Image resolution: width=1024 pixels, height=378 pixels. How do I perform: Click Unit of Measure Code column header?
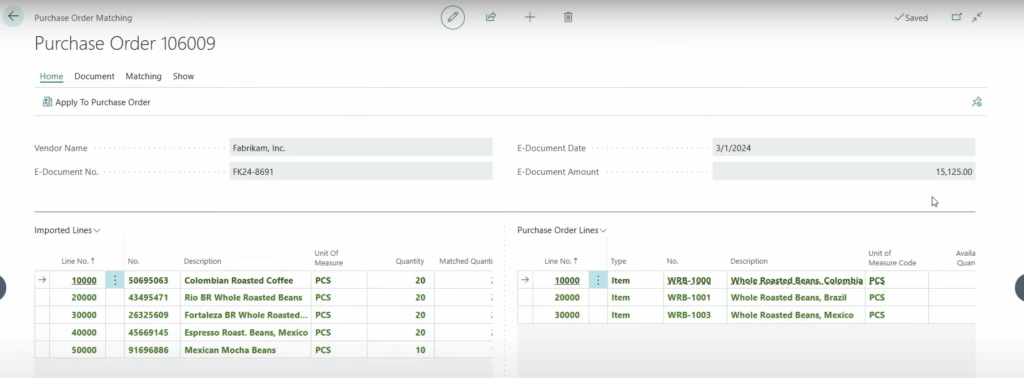(x=892, y=258)
